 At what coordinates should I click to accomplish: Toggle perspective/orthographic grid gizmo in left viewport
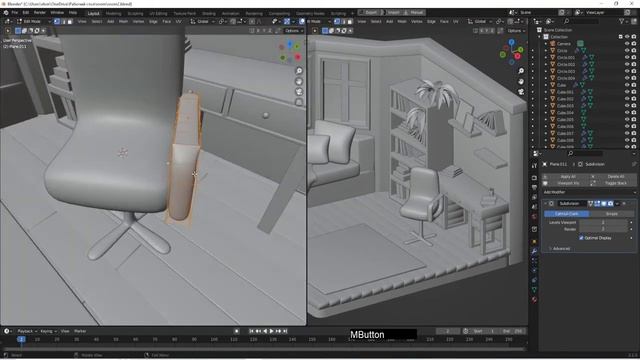[299, 102]
